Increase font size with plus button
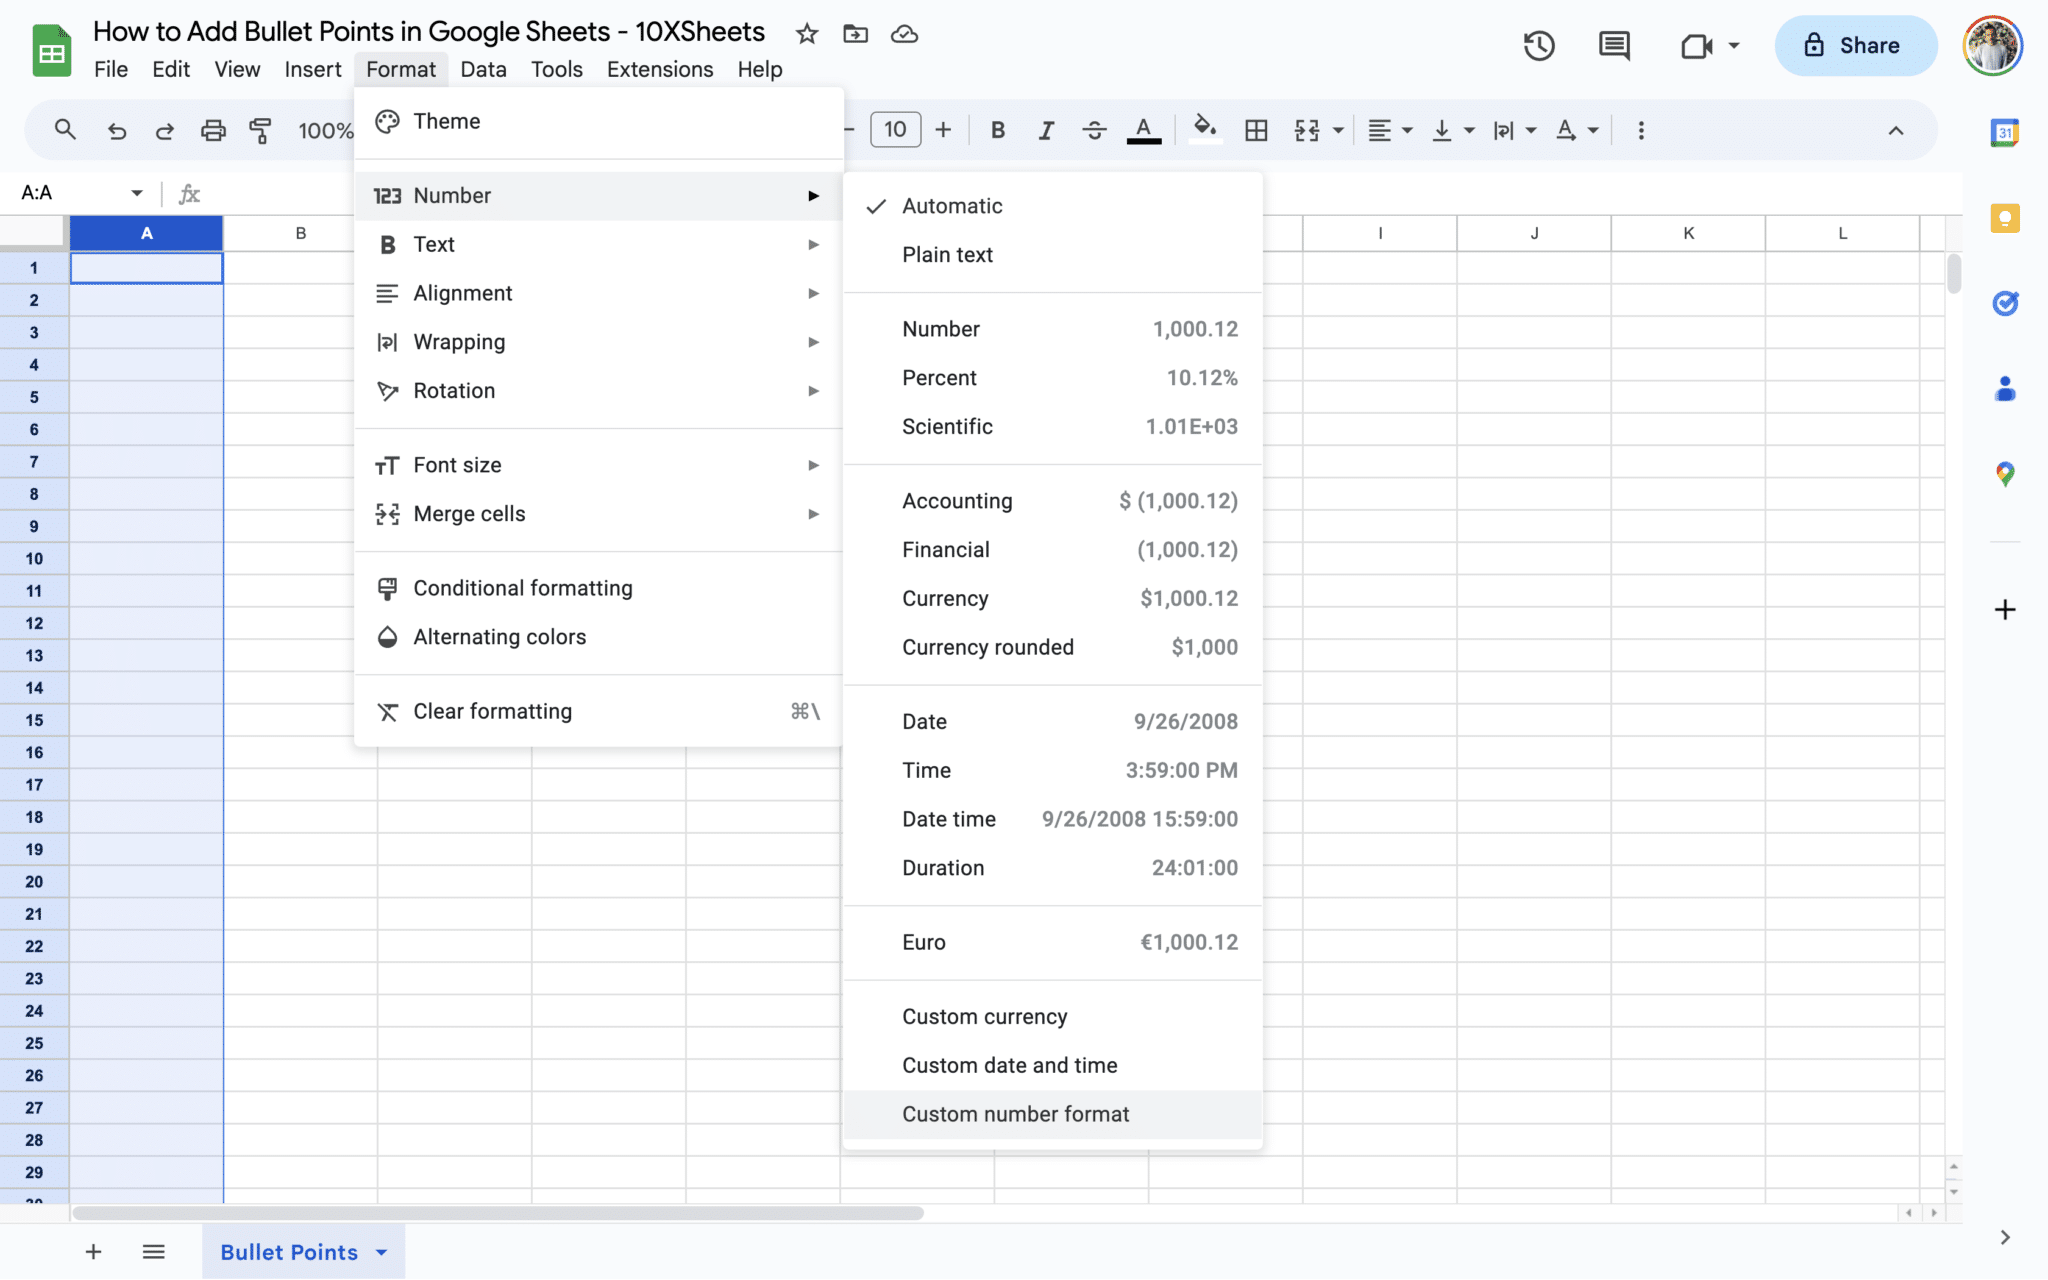The image size is (2048, 1280). click(943, 130)
